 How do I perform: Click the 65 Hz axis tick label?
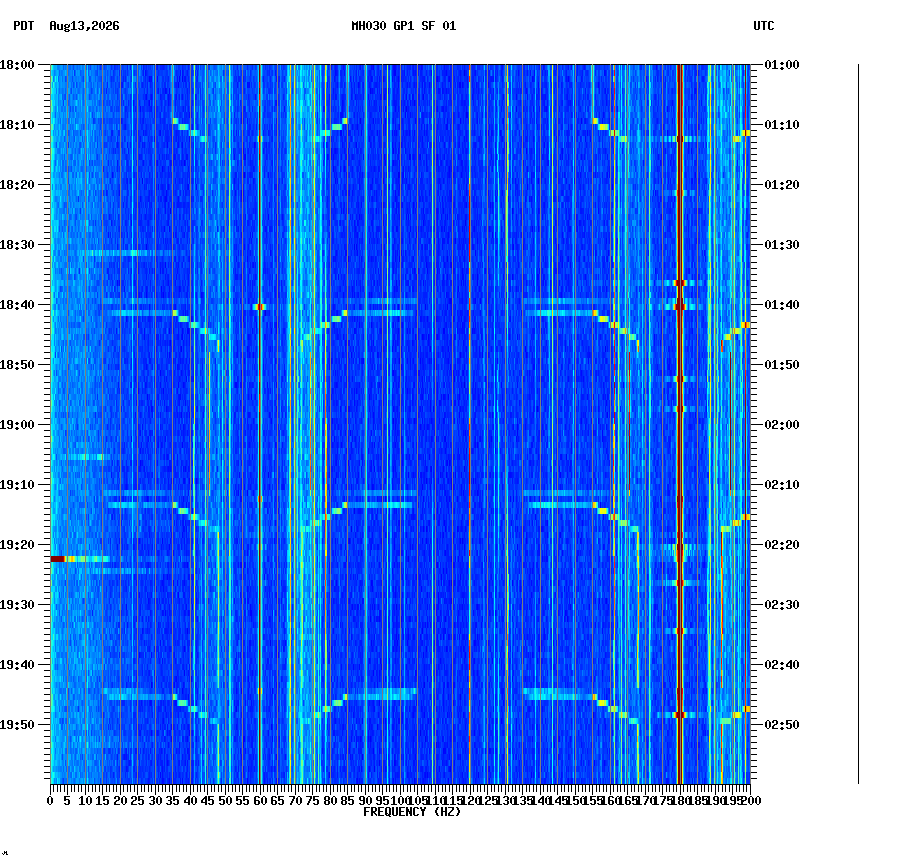(278, 801)
